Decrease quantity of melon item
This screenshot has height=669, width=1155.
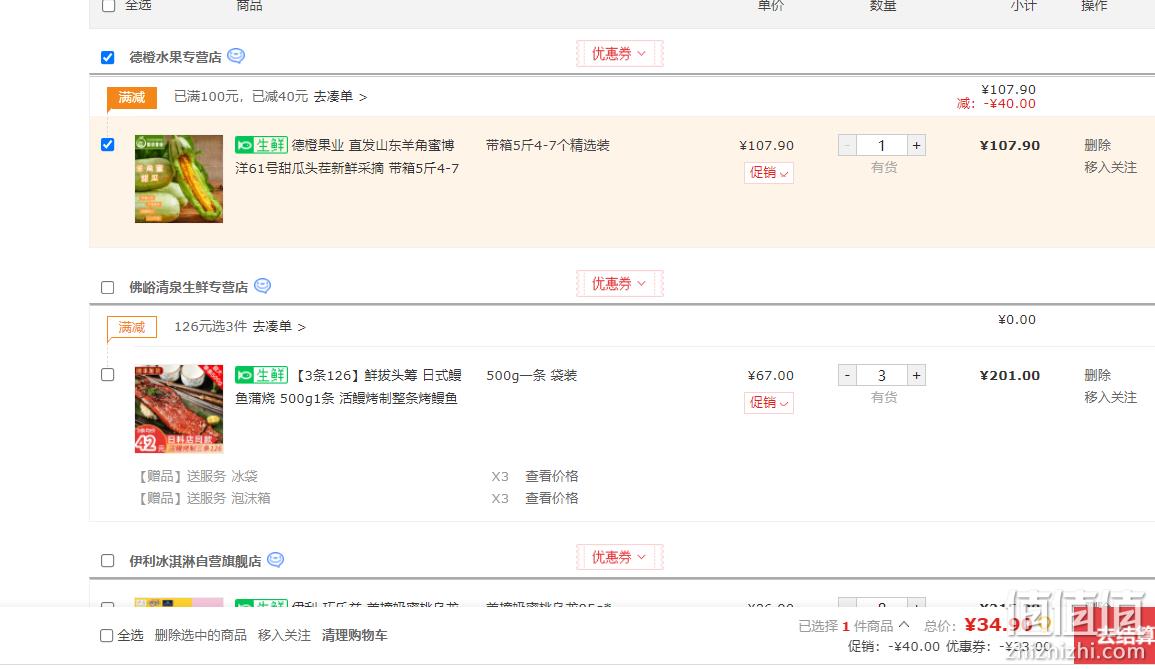click(x=847, y=145)
